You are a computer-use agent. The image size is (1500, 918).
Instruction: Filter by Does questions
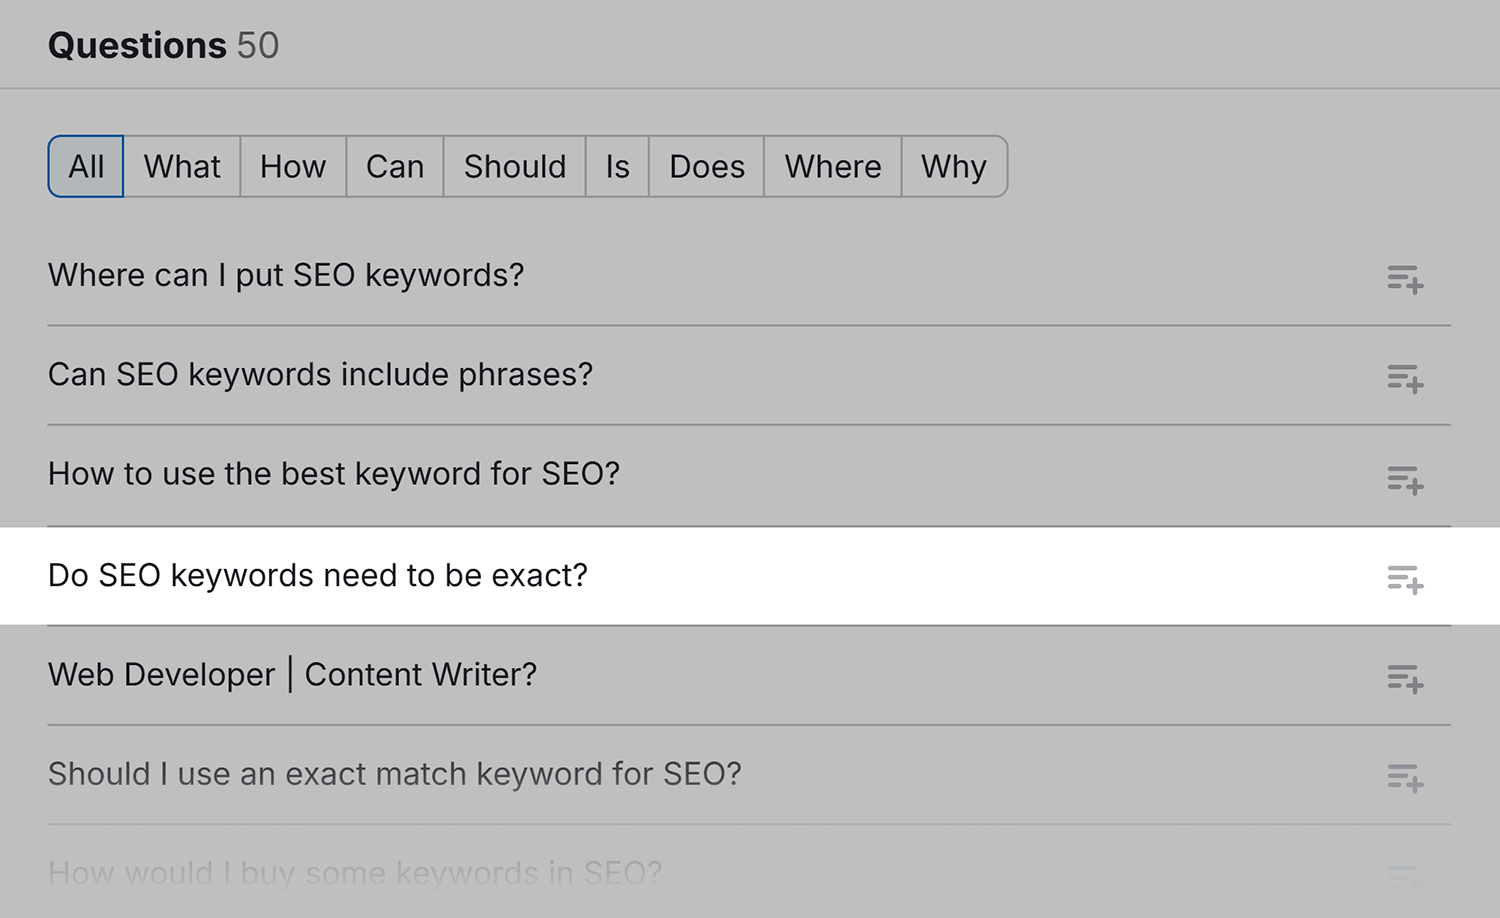(x=707, y=166)
